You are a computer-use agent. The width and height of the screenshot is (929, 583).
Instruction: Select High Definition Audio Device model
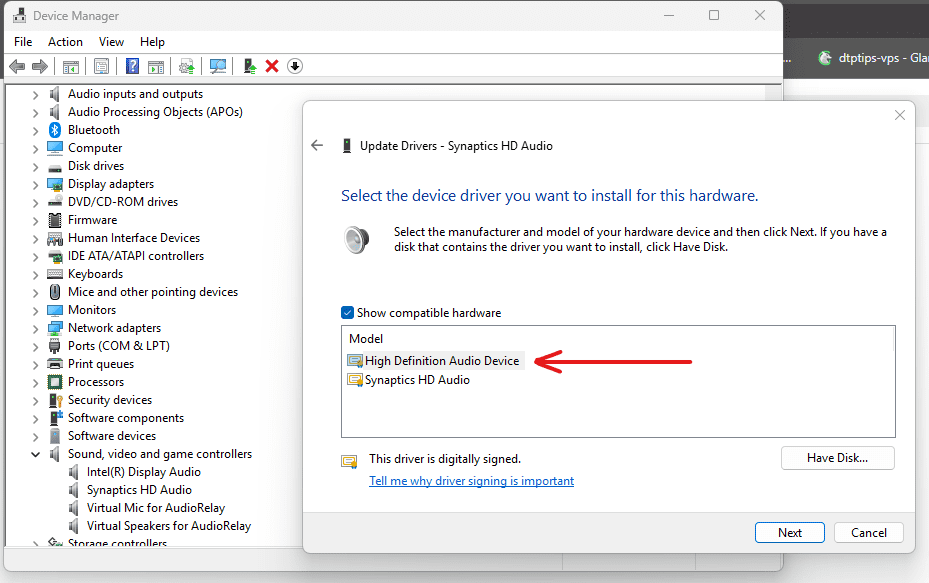point(441,361)
